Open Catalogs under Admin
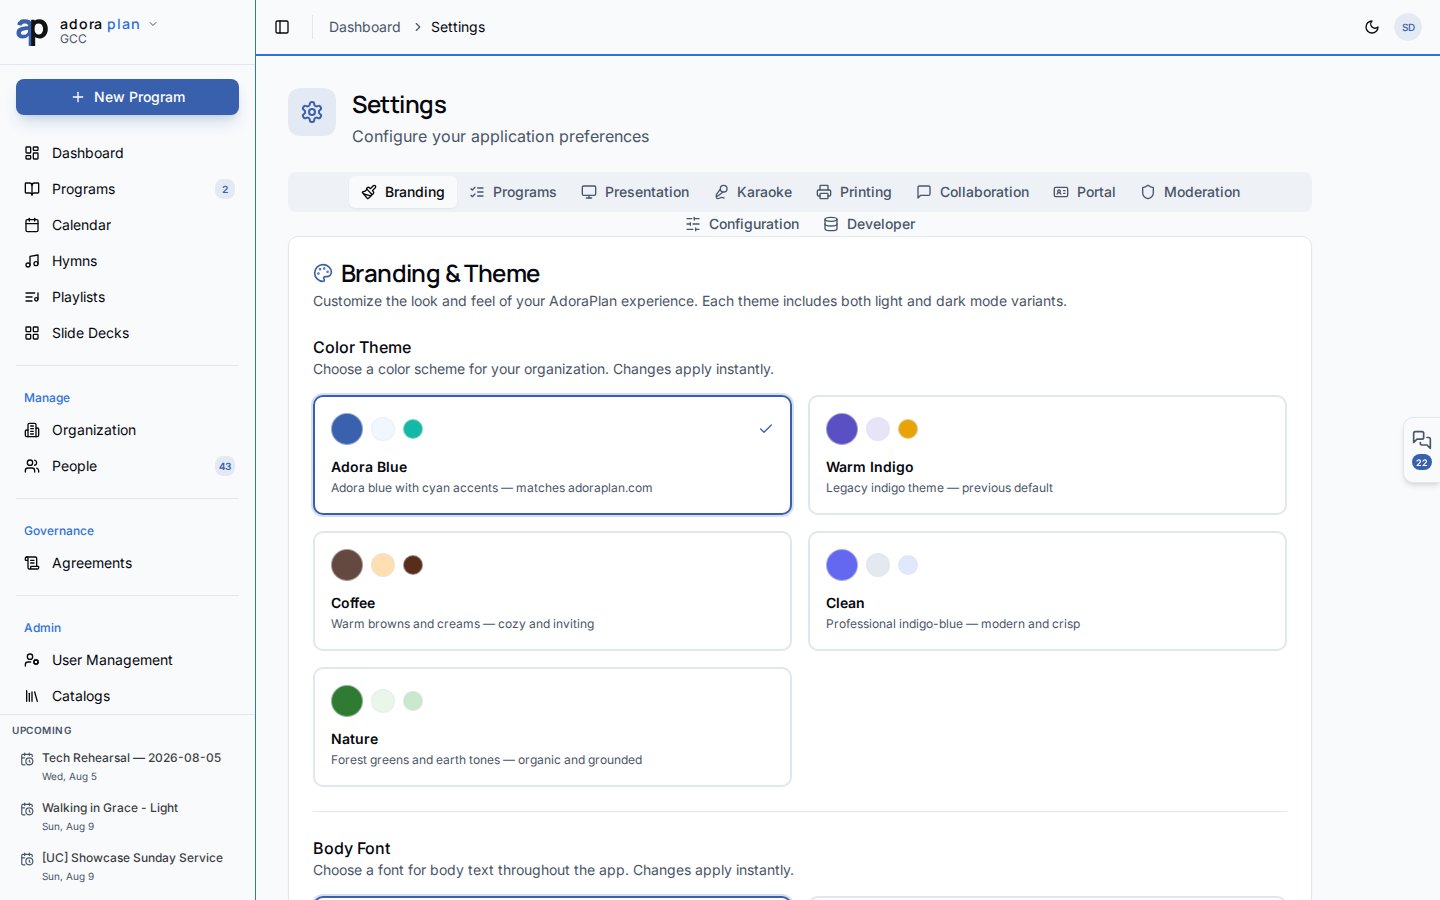 coord(127,696)
